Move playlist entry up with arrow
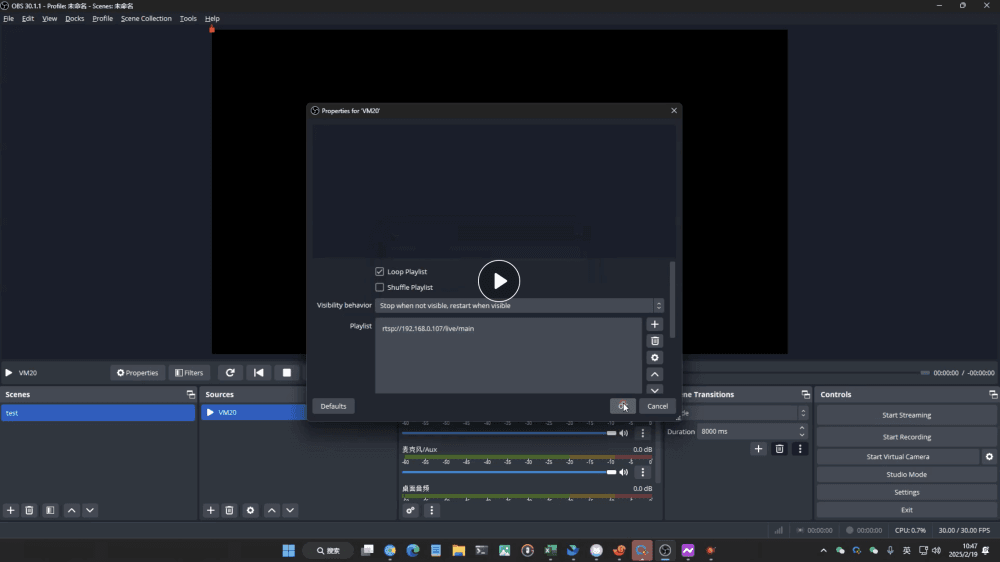This screenshot has height=562, width=1000. pos(654,374)
